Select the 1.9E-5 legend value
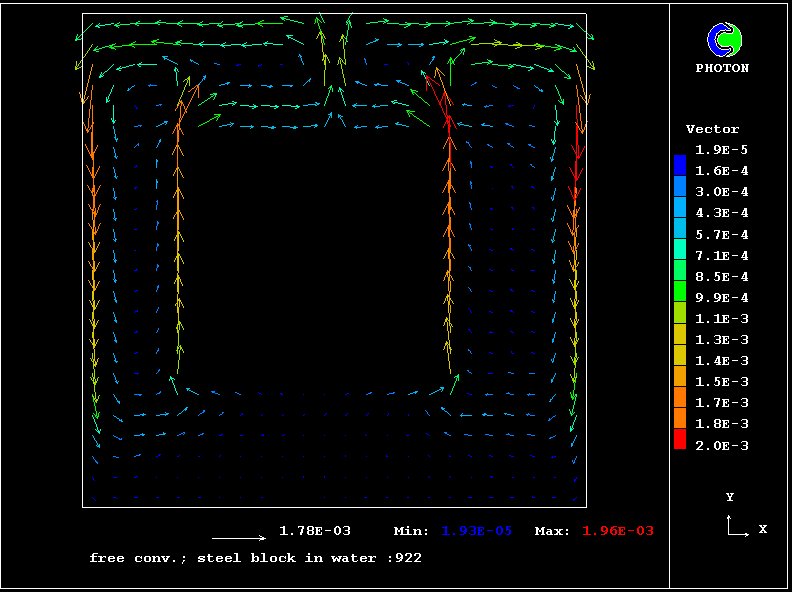792x592 pixels. [722, 150]
